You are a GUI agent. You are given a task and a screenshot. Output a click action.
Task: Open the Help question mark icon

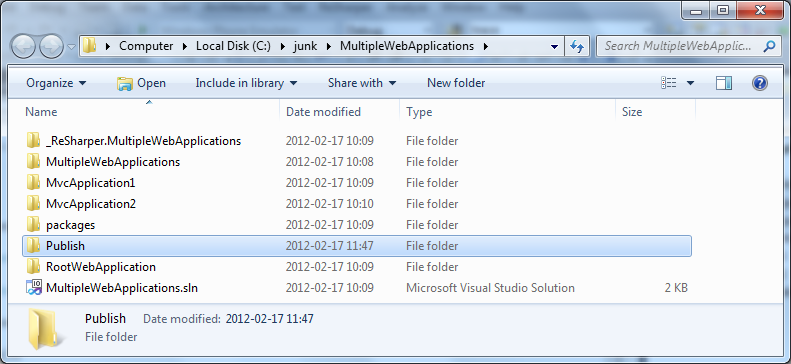pyautogui.click(x=760, y=83)
